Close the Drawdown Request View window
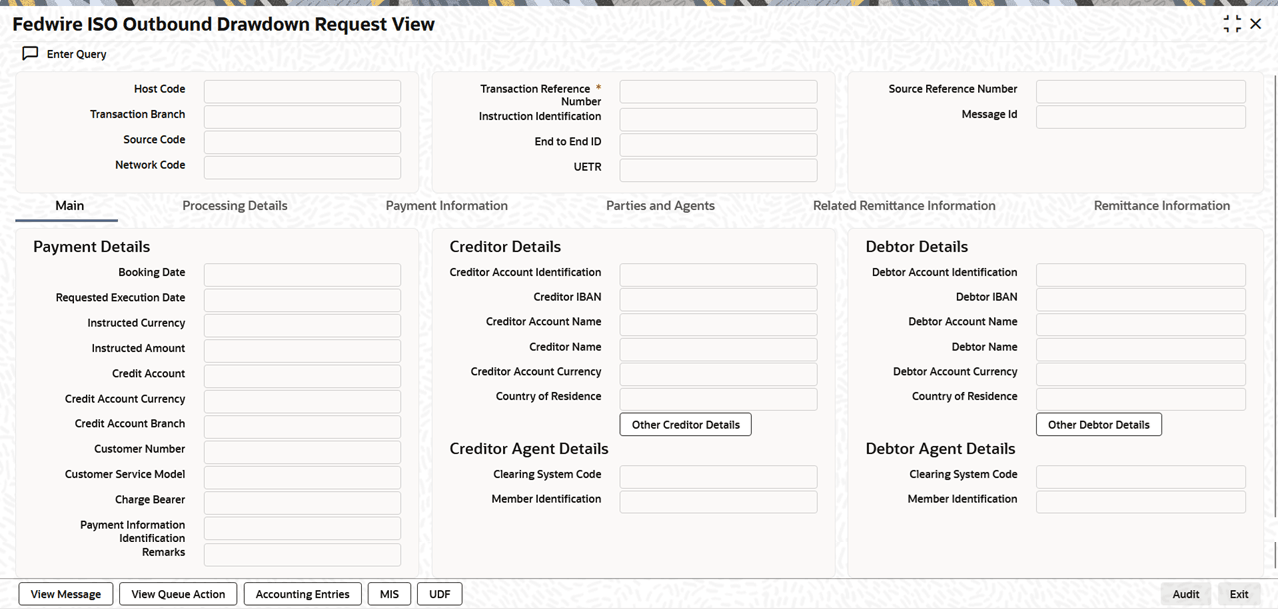The image size is (1278, 609). point(1256,24)
